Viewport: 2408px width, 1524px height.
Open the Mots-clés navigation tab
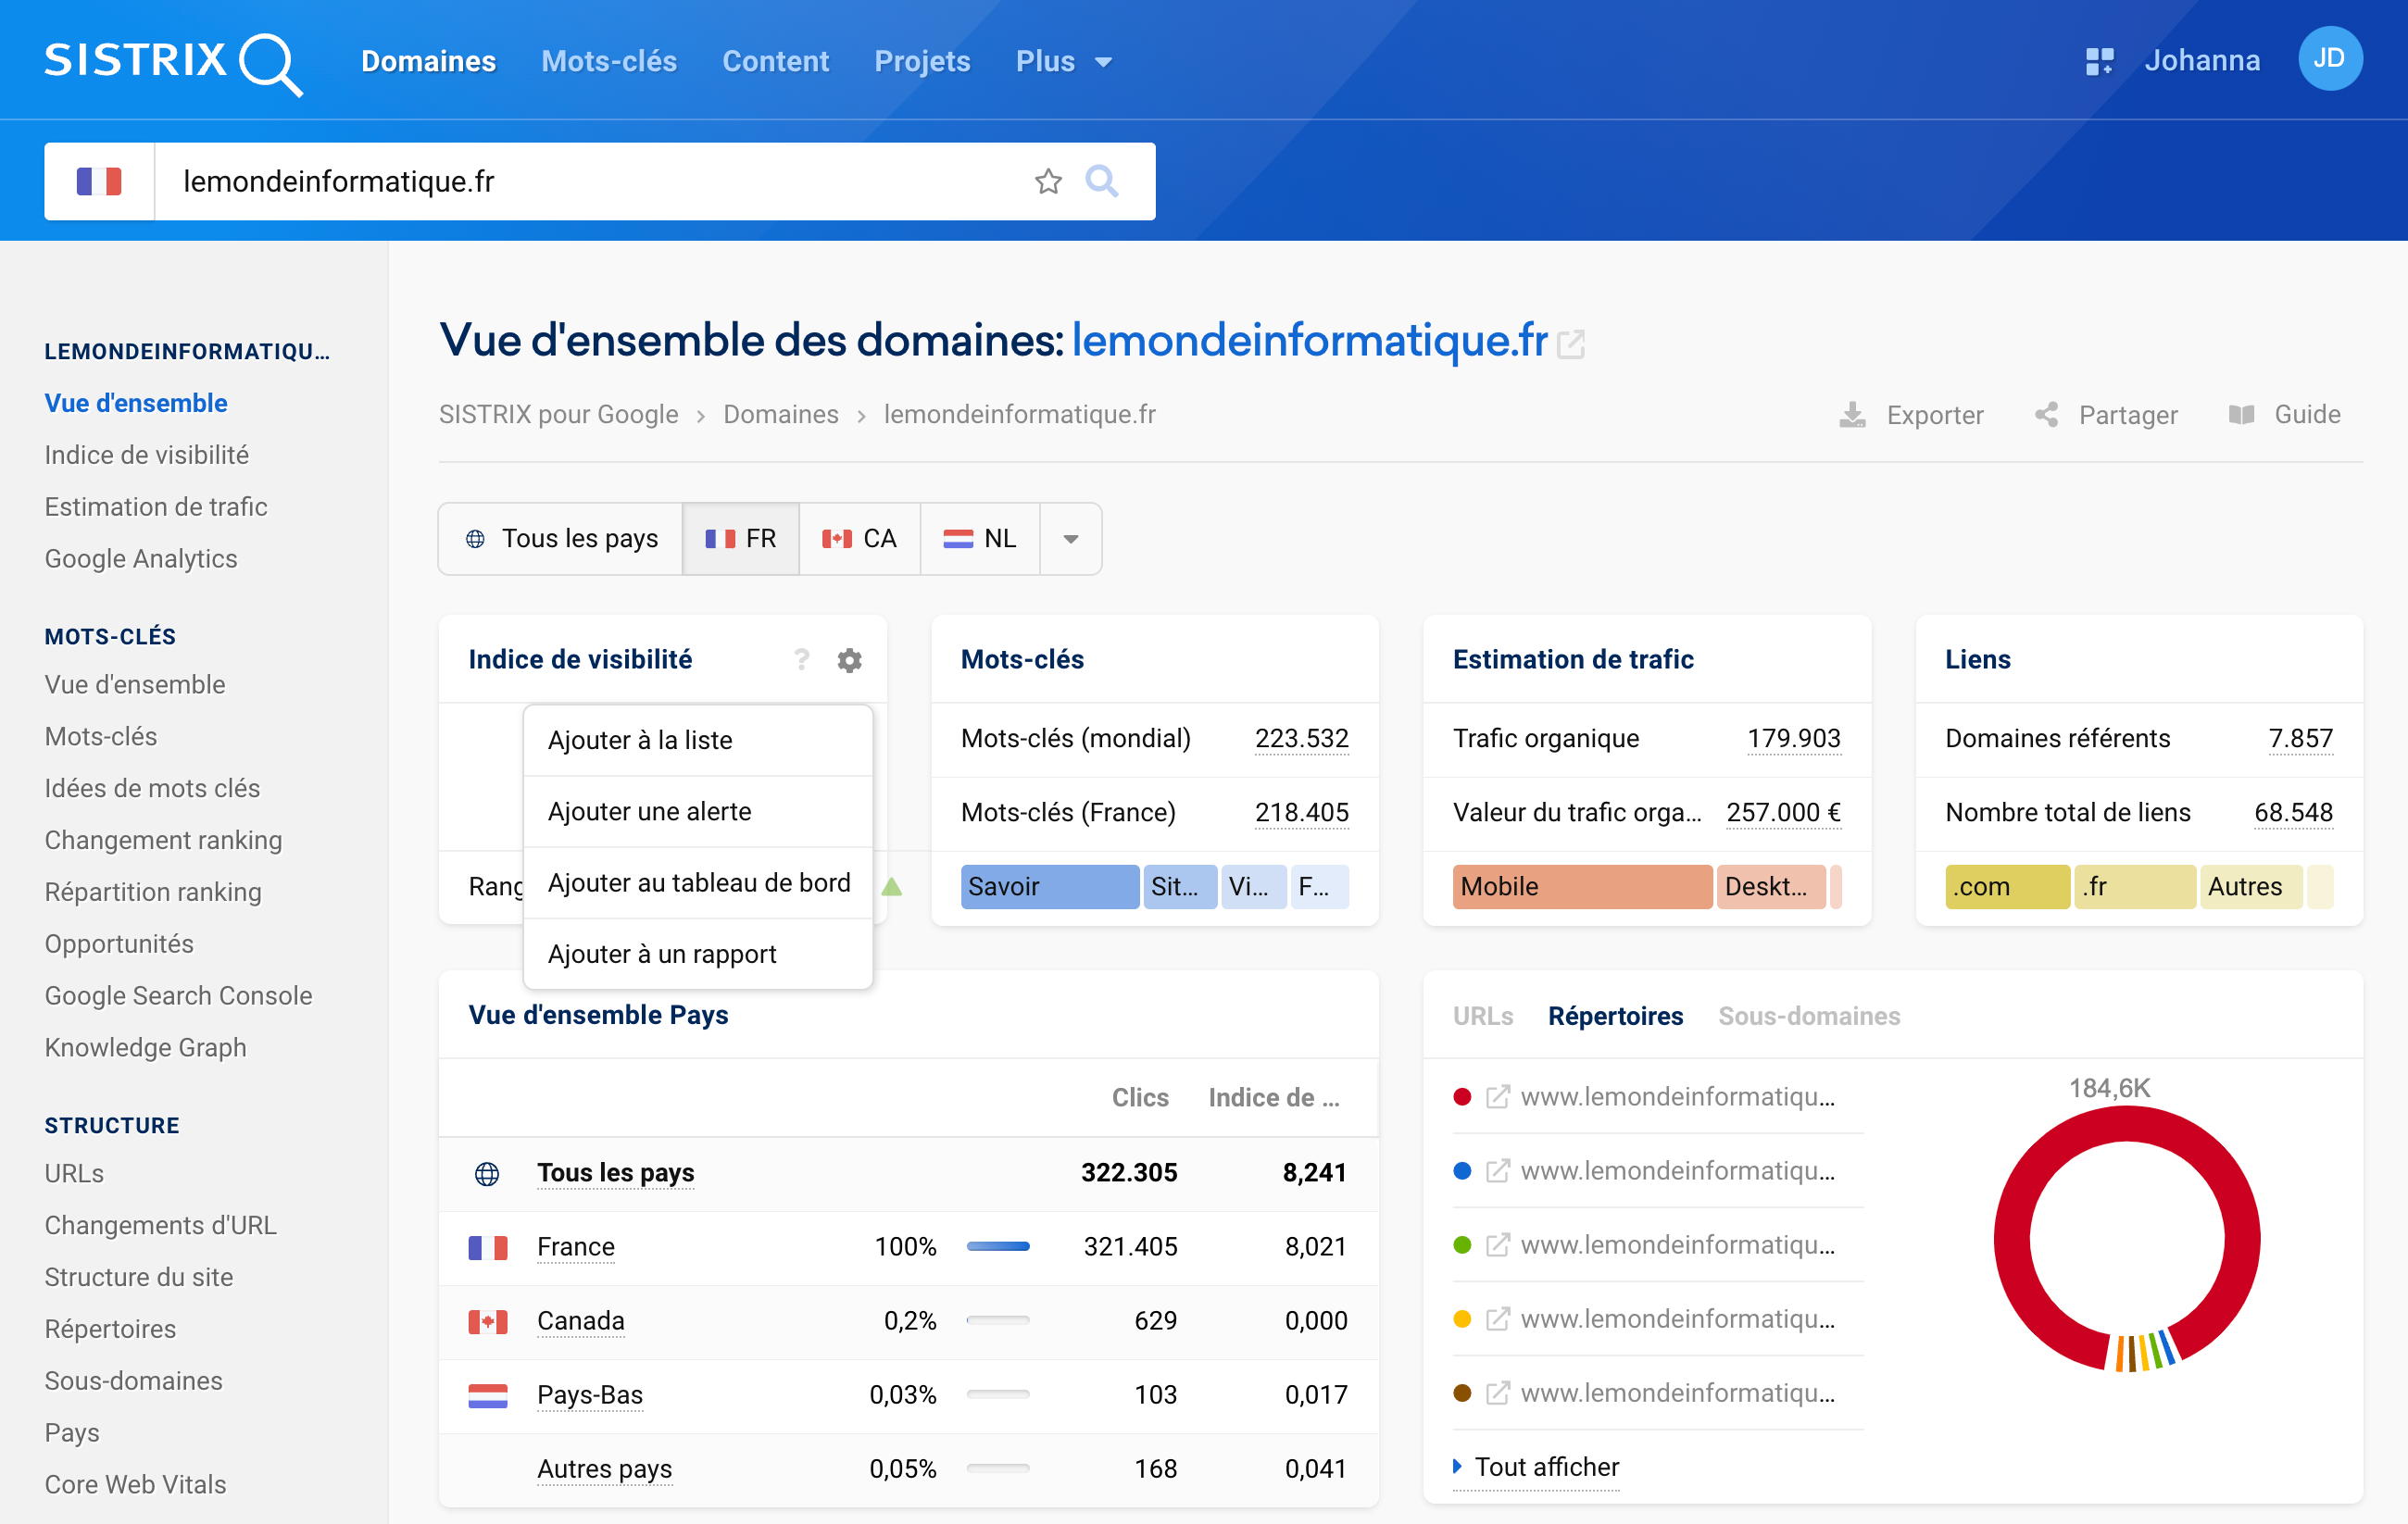tap(609, 62)
